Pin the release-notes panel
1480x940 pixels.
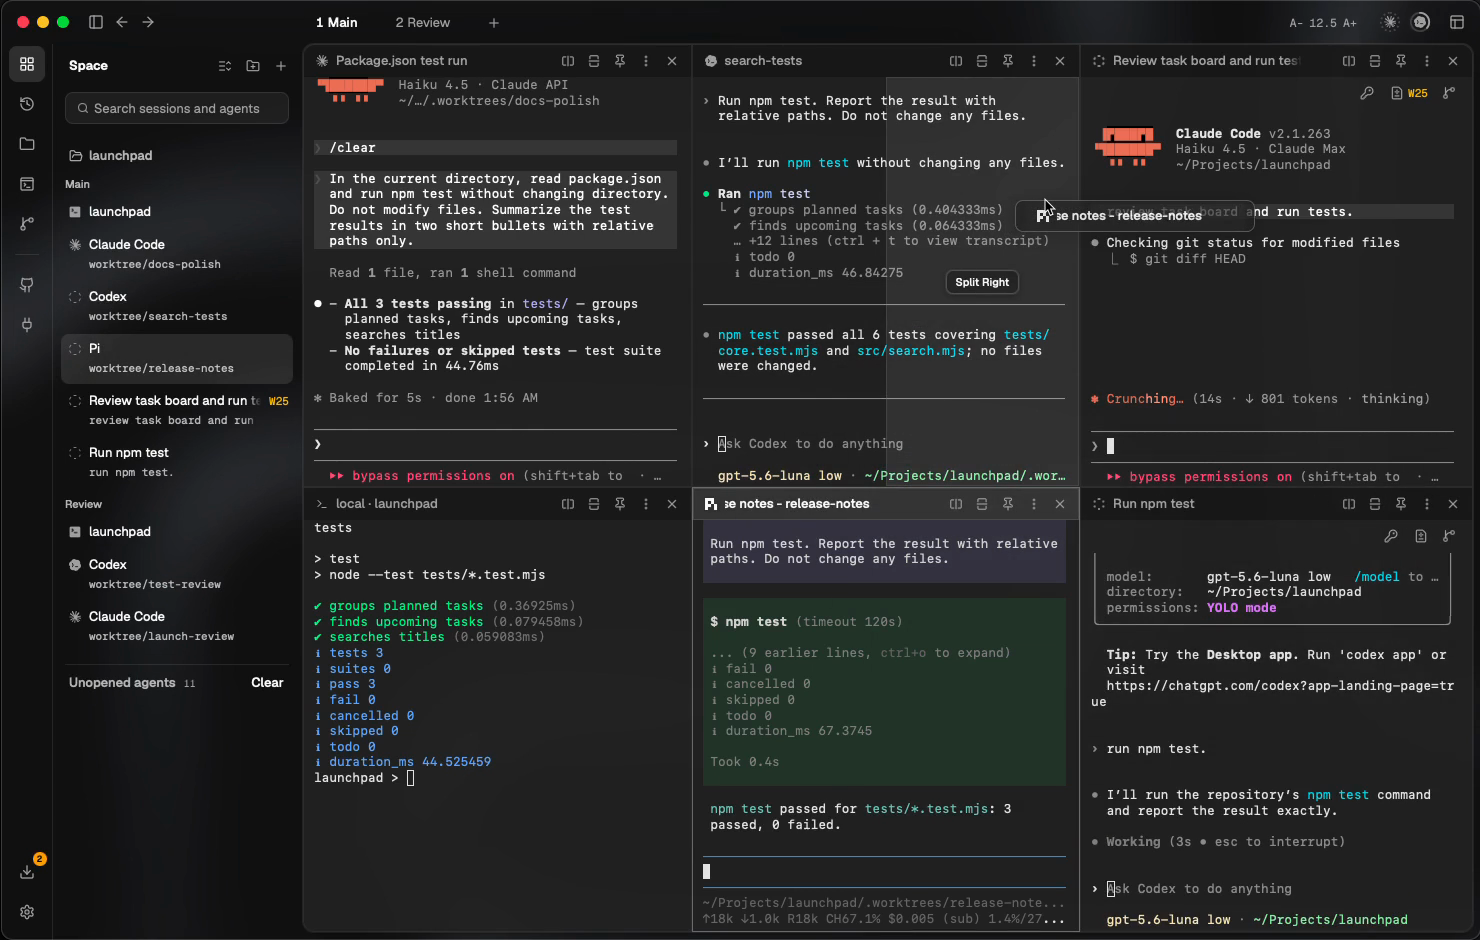(x=1008, y=504)
